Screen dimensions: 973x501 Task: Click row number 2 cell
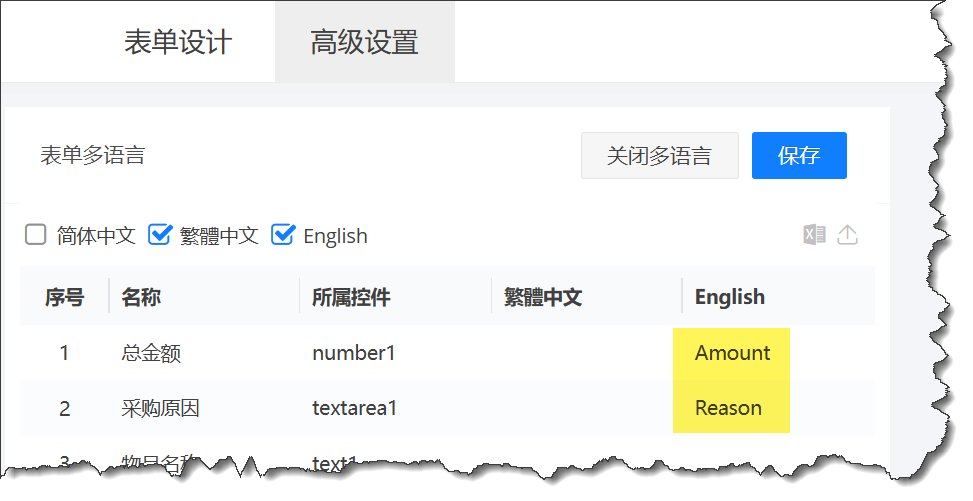pos(65,408)
